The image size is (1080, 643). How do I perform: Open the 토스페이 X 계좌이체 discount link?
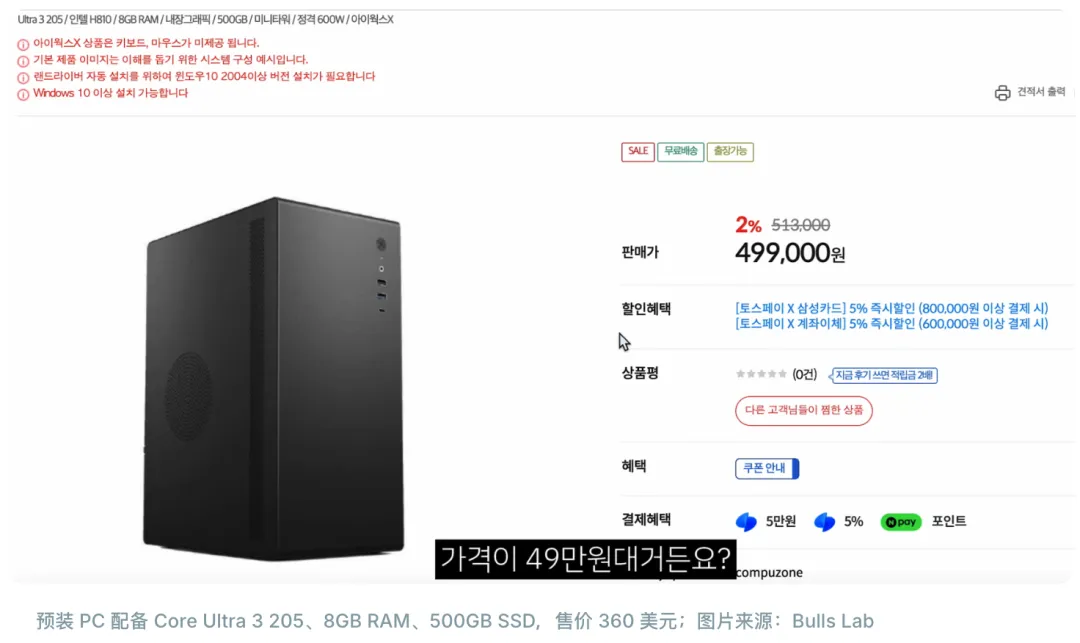click(891, 324)
